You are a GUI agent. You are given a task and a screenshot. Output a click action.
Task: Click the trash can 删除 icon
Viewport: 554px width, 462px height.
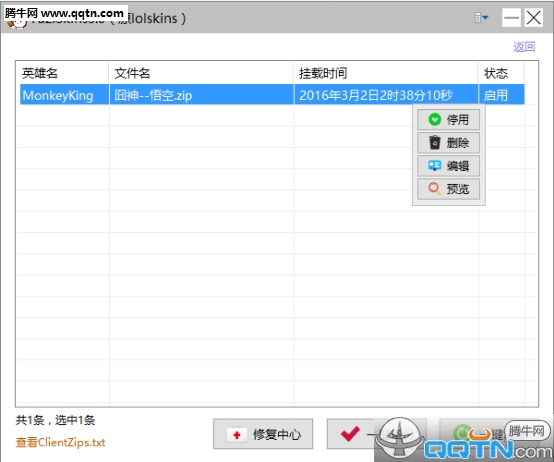point(435,142)
